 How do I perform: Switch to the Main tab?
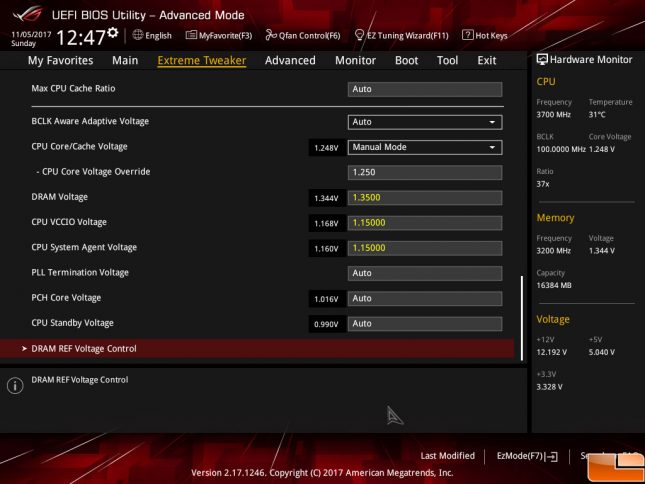coord(125,60)
